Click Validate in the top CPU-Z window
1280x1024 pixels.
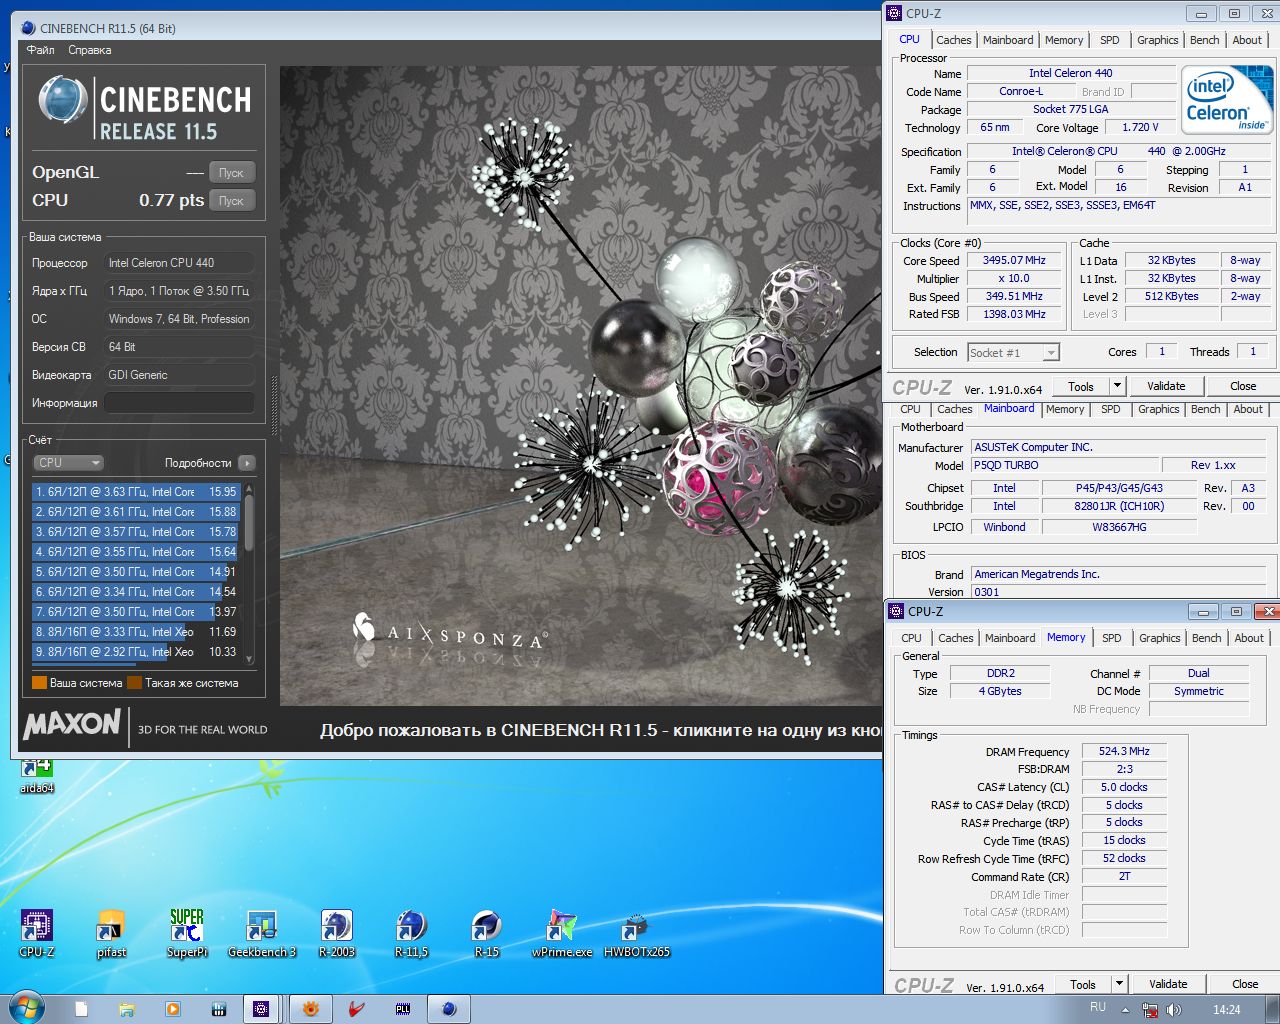click(1166, 386)
